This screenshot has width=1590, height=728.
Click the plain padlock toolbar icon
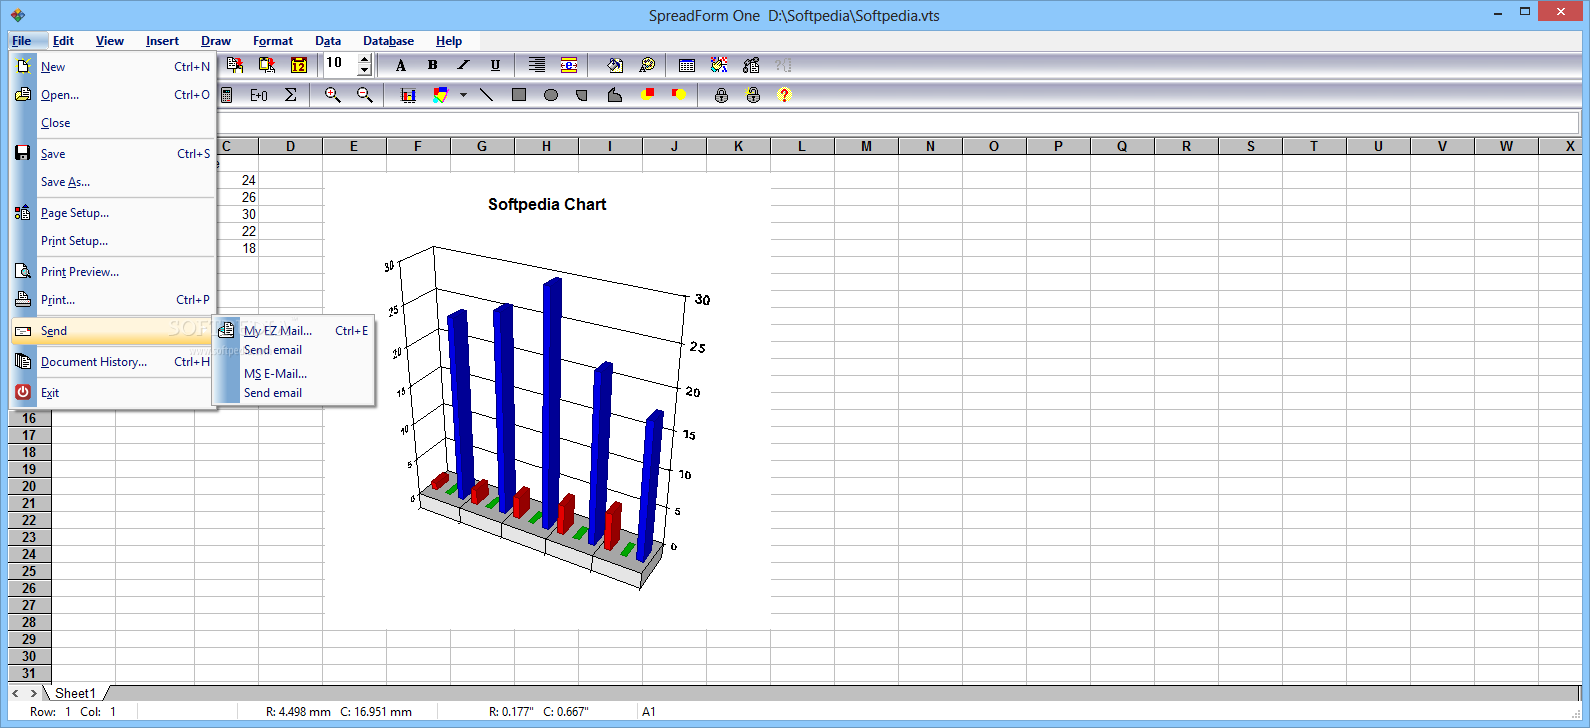click(721, 95)
